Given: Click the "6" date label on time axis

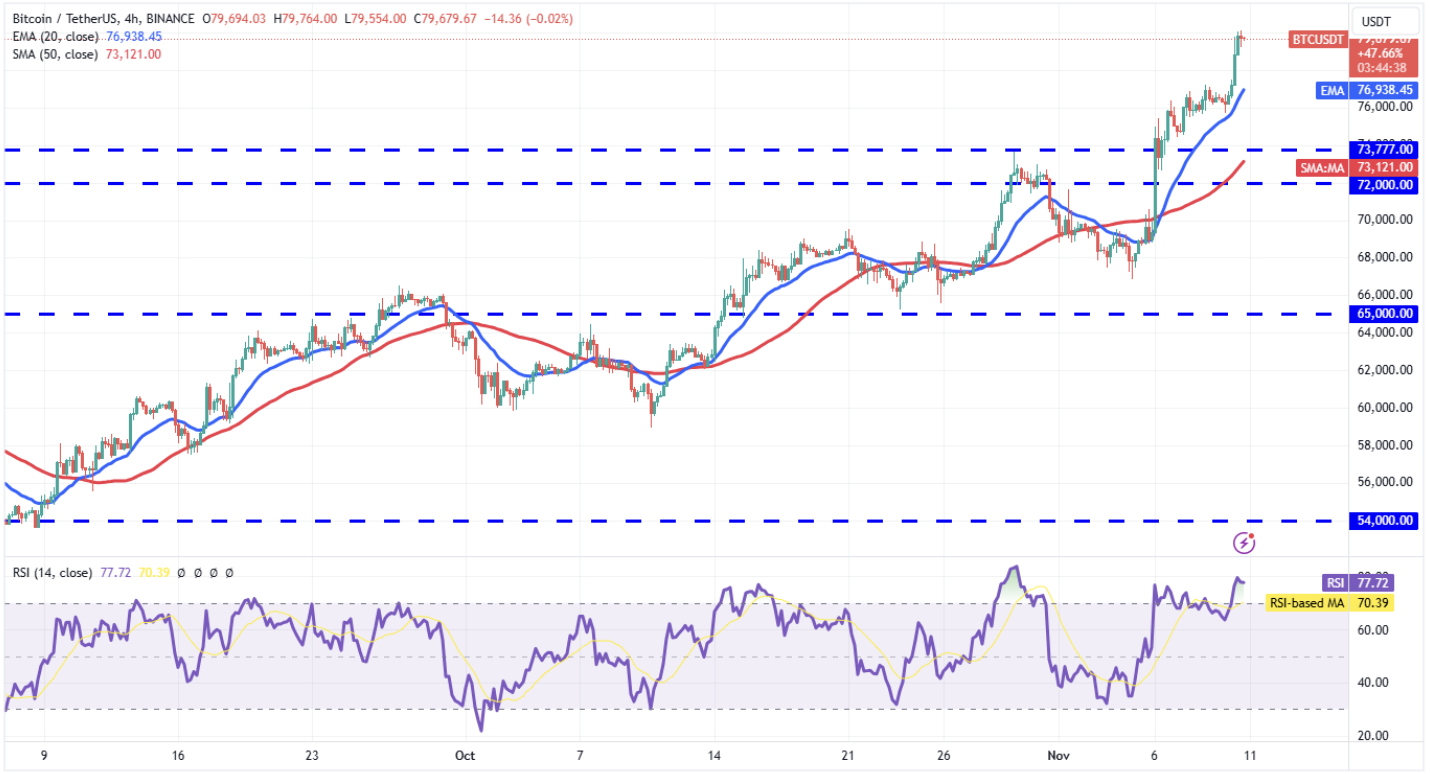Looking at the screenshot, I should pos(1155,756).
